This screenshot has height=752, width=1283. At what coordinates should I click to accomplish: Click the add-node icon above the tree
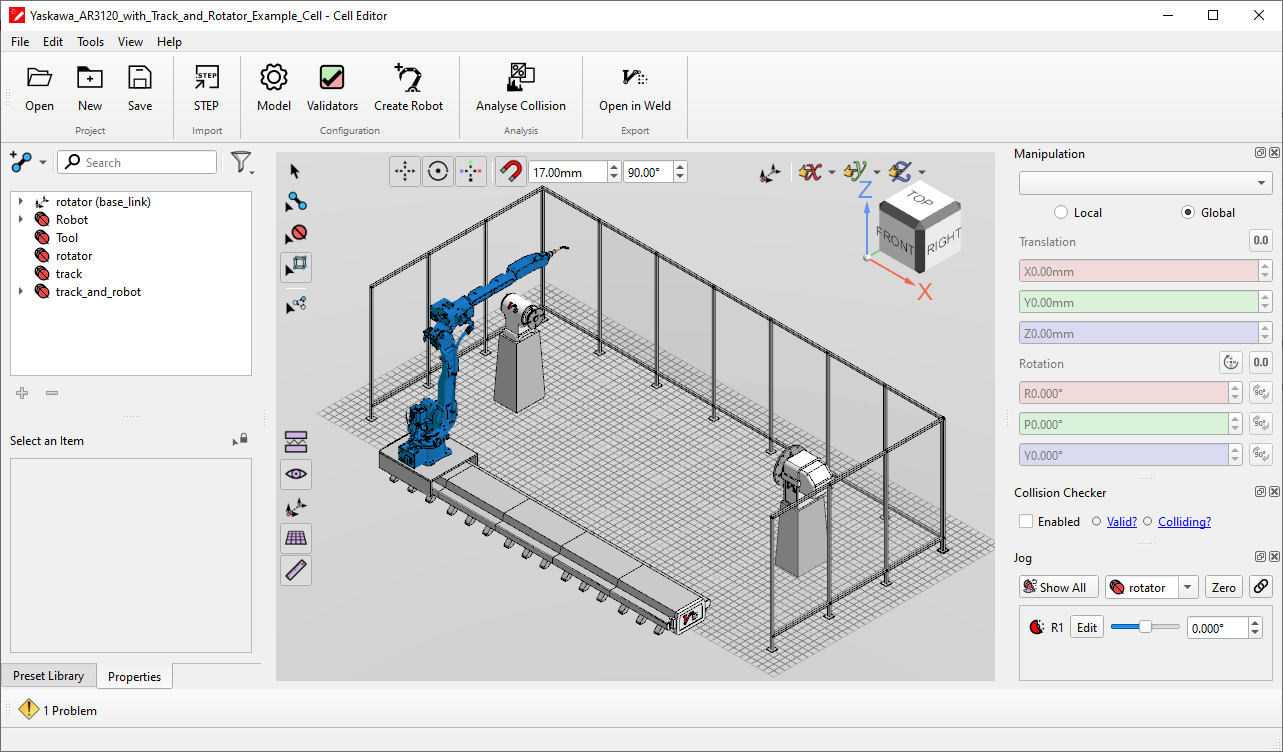[x=21, y=162]
